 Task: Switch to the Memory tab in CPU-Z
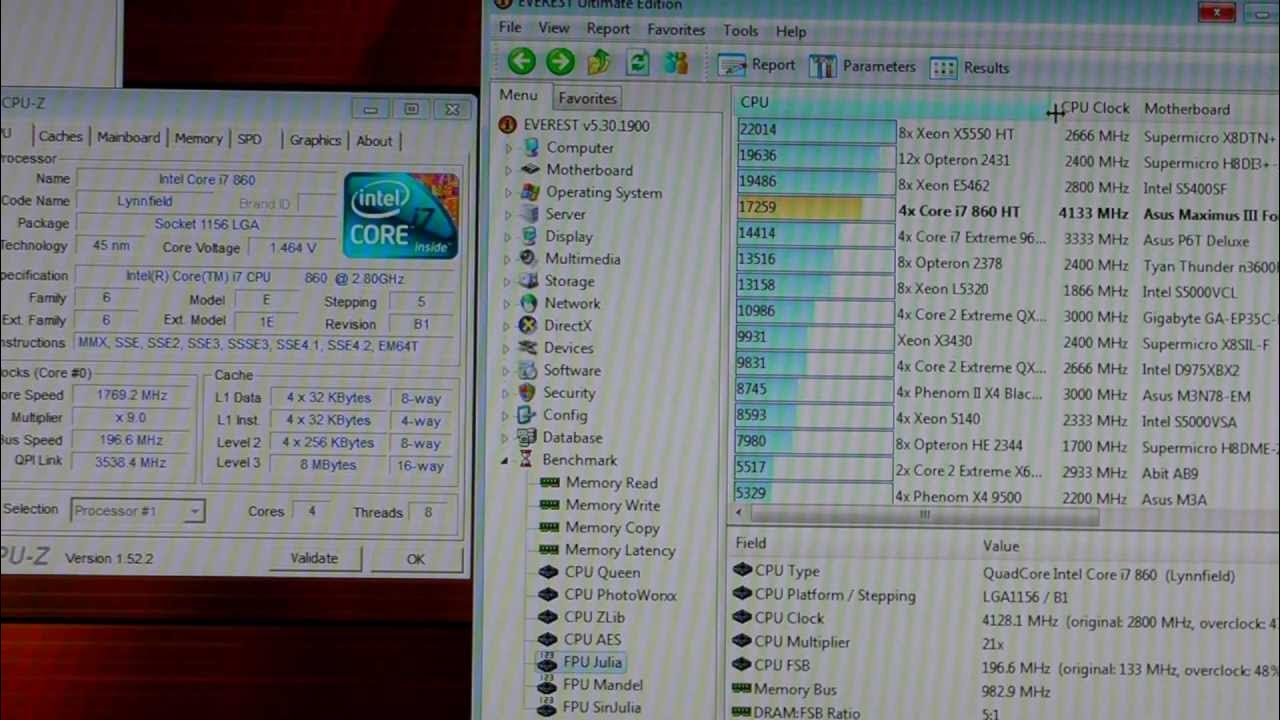pos(198,138)
